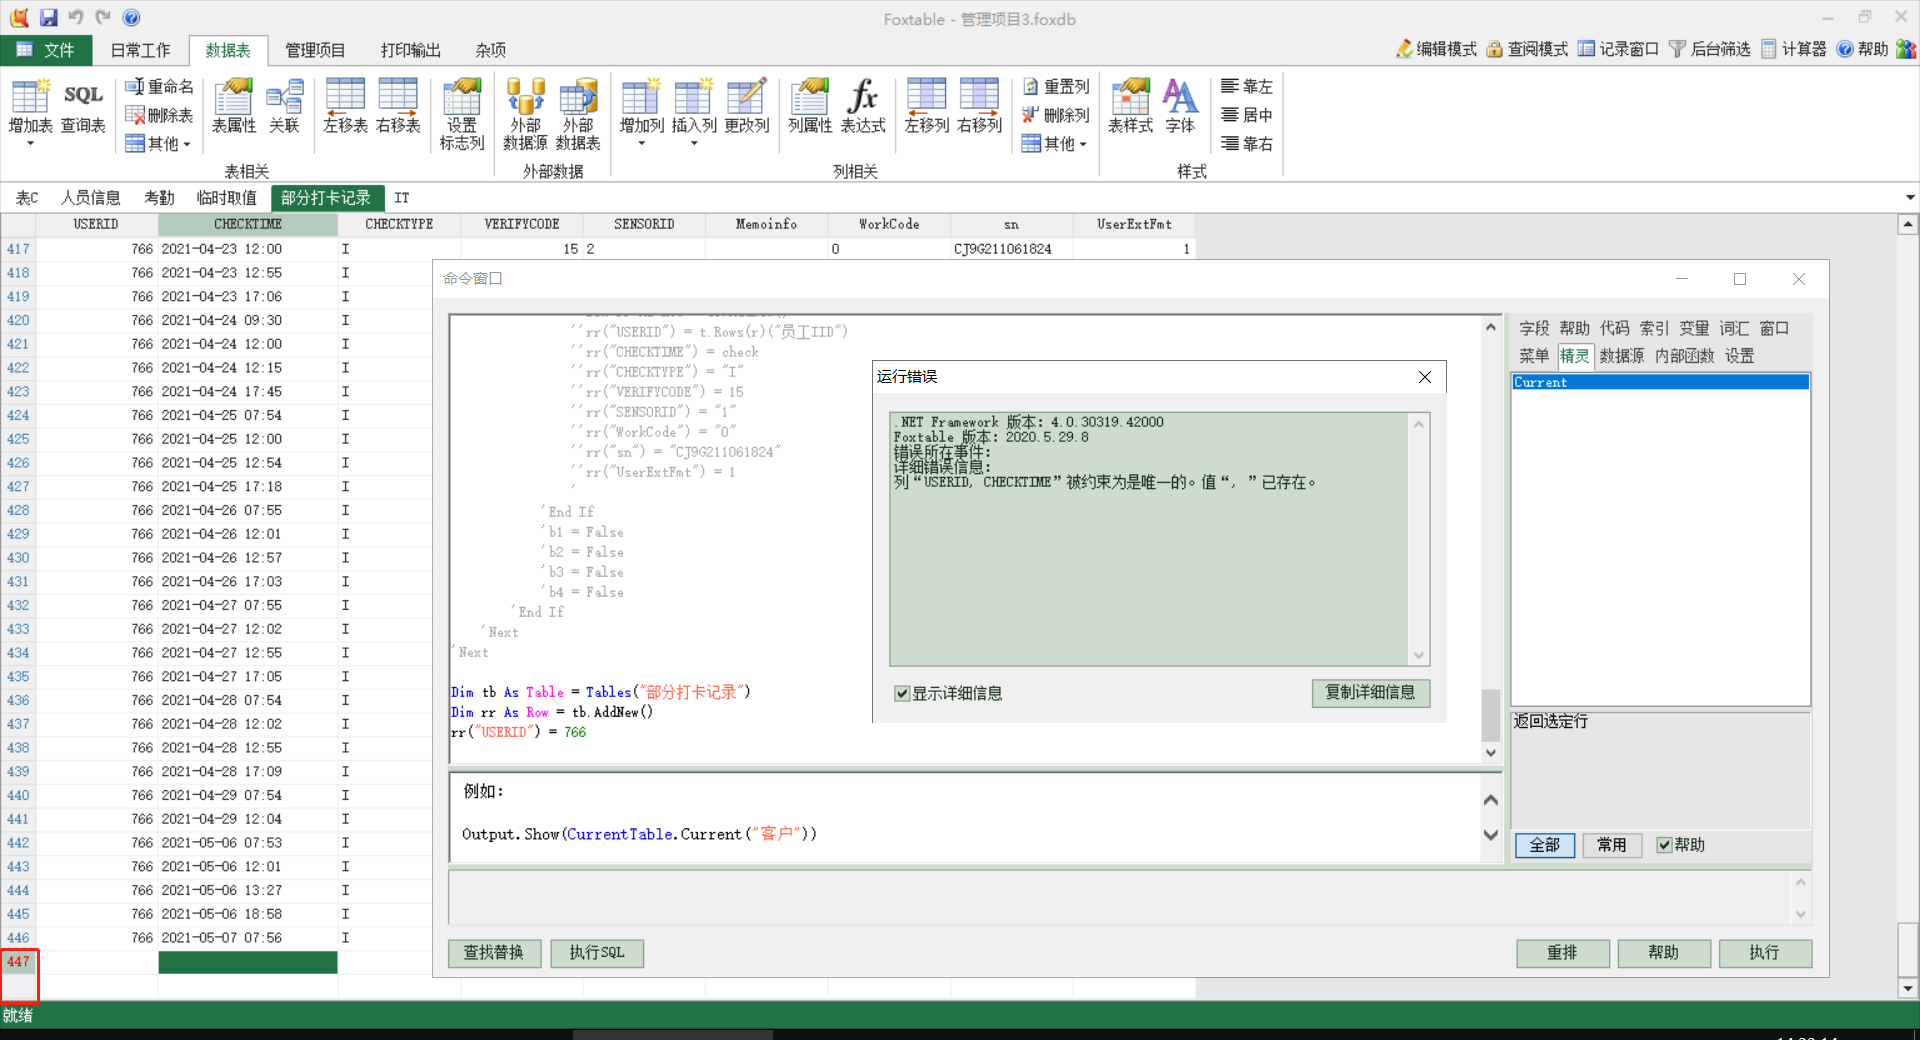This screenshot has width=1920, height=1040.
Task: Click the 全部 button
Action: [x=1545, y=845]
